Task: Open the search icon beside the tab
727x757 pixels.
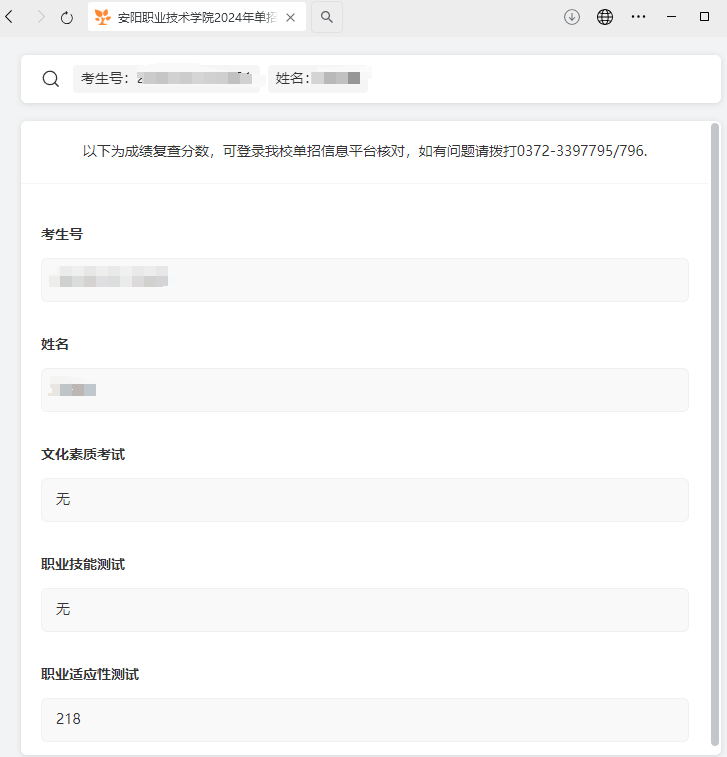Action: (x=326, y=17)
